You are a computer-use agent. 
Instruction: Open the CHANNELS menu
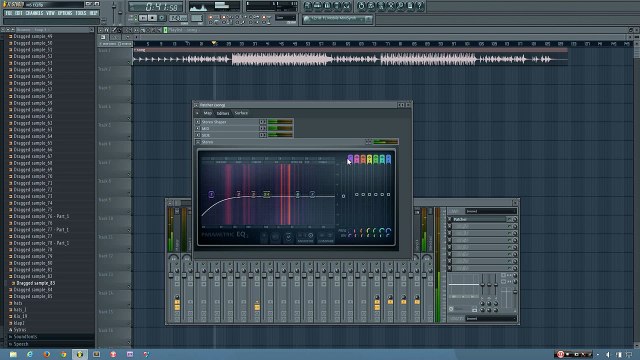tap(34, 13)
